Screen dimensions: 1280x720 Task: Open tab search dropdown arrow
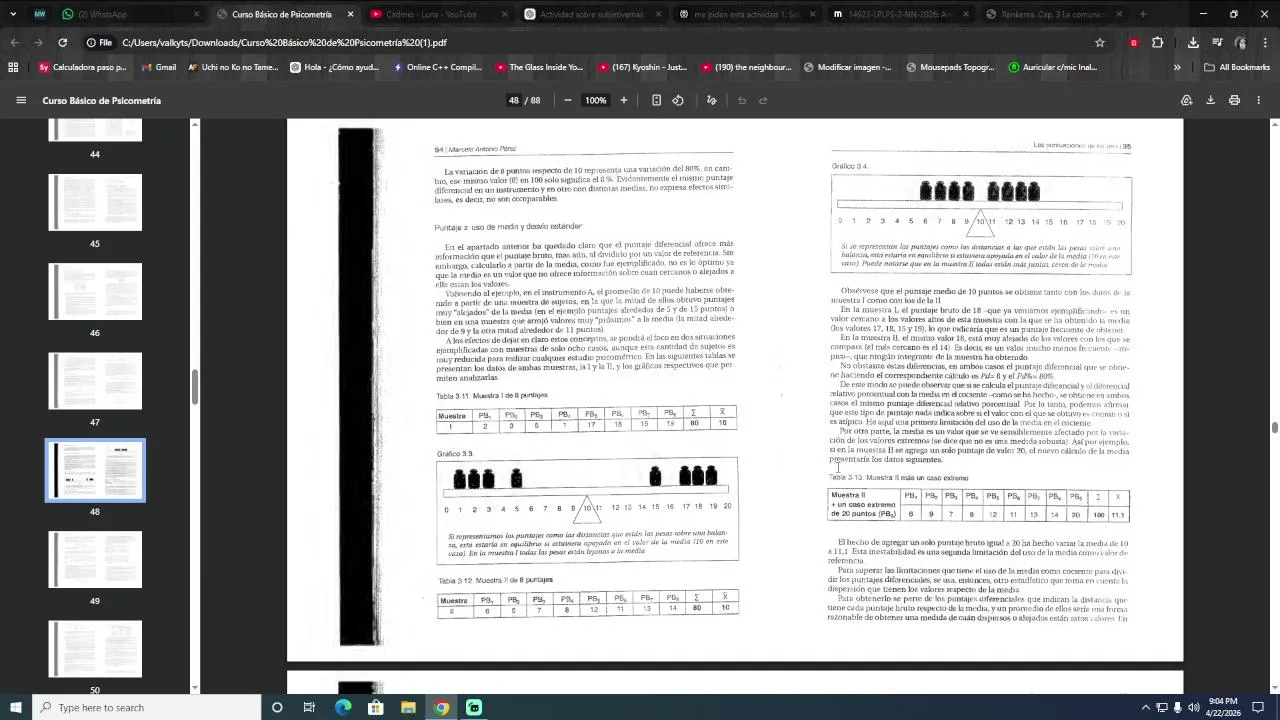[x=13, y=14]
